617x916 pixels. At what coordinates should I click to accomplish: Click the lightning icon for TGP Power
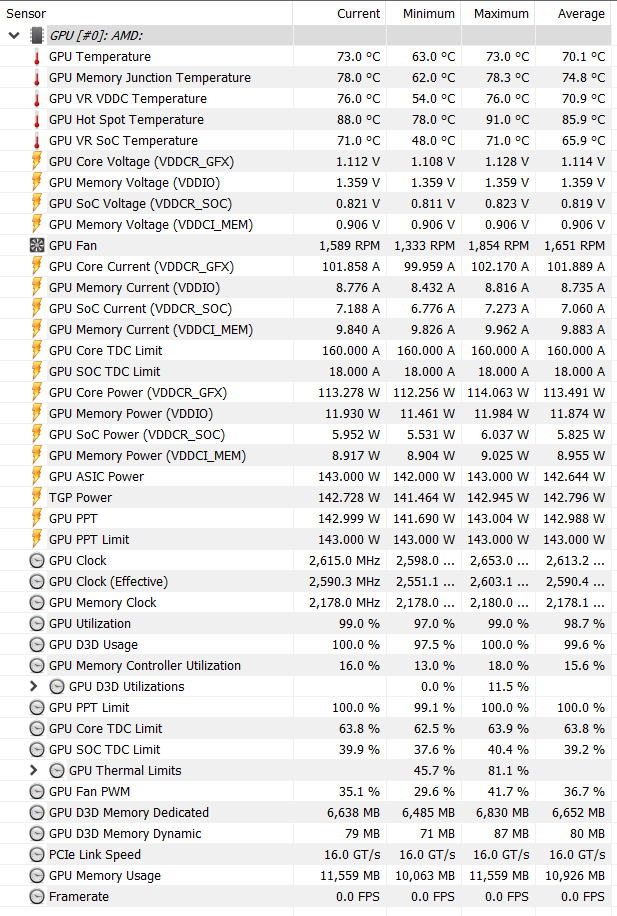click(37, 498)
